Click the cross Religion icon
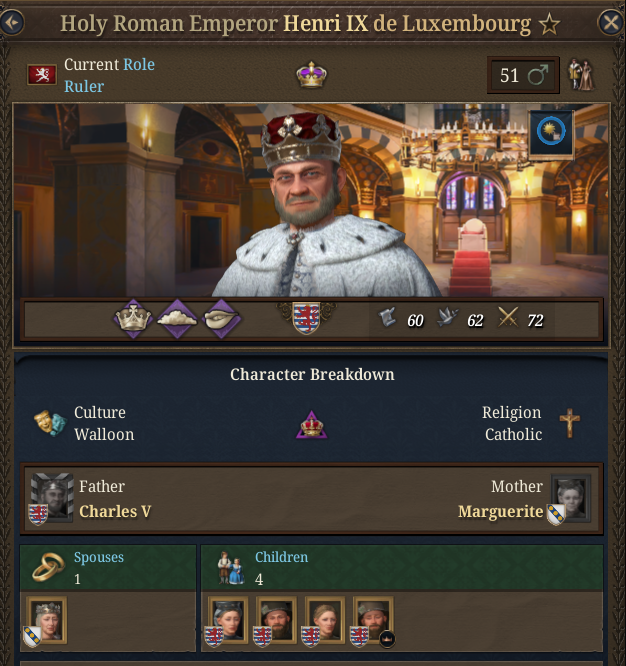The height and width of the screenshot is (666, 626). (569, 423)
